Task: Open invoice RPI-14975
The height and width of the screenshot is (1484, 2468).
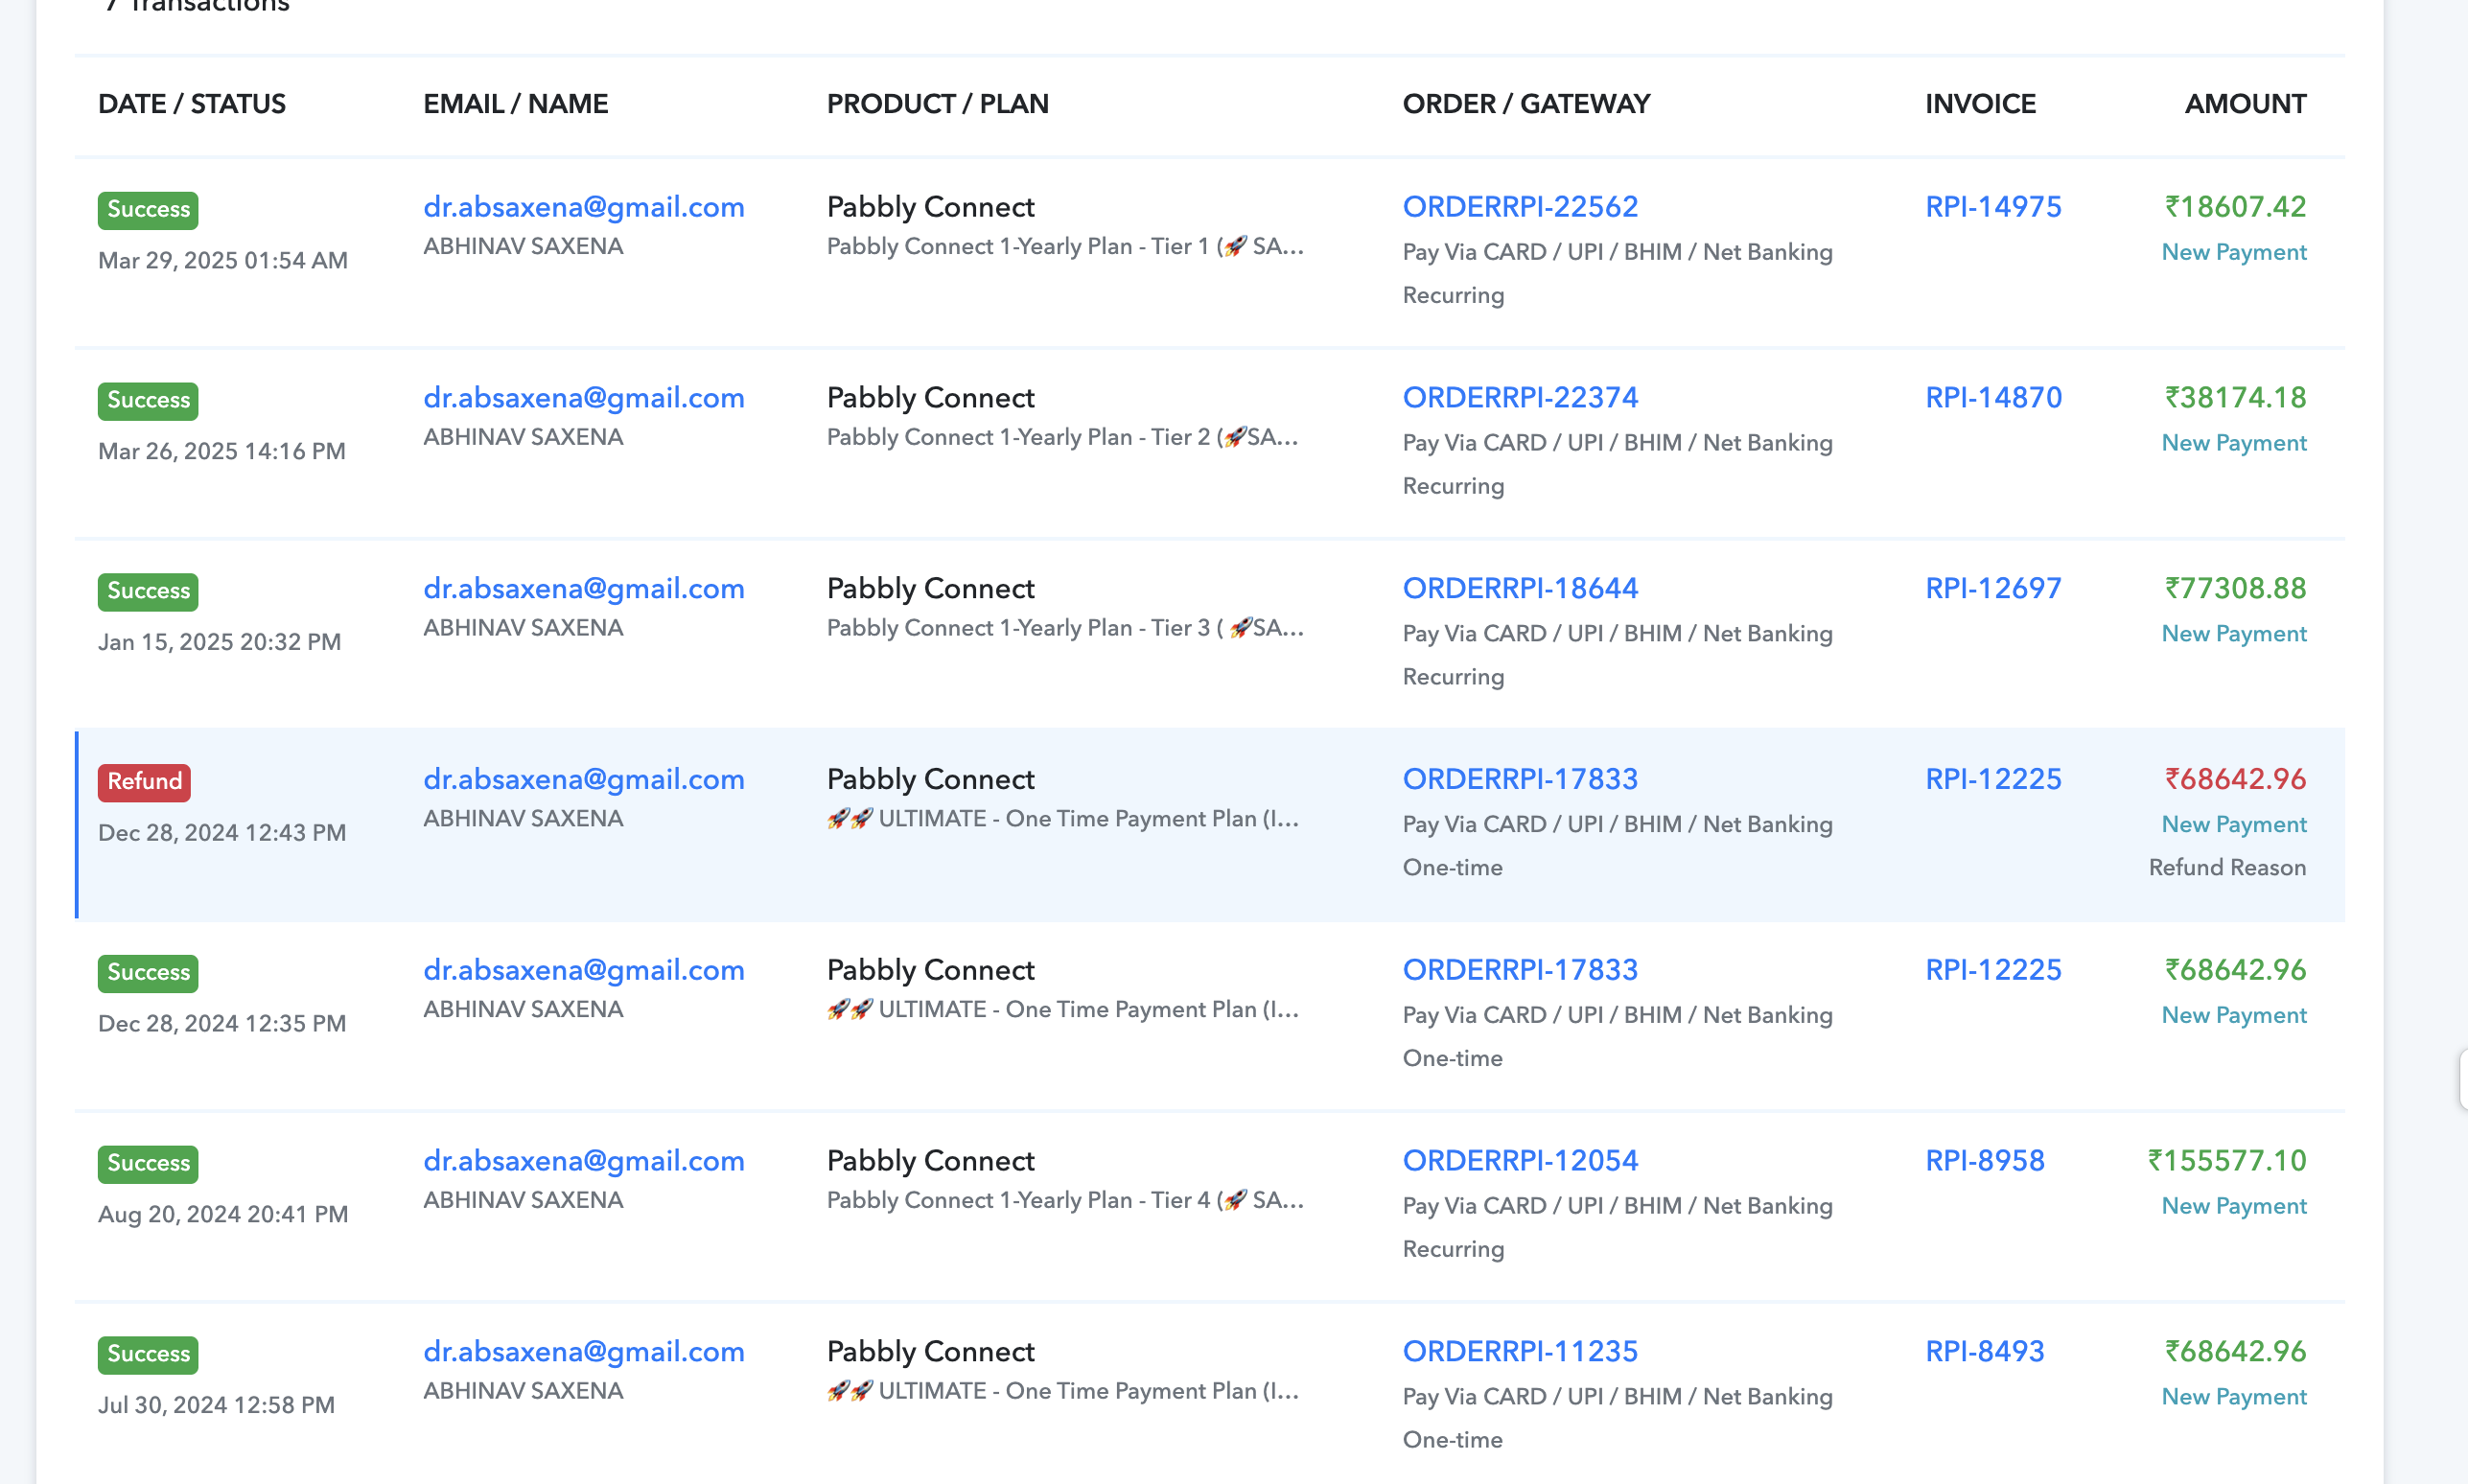Action: pyautogui.click(x=1993, y=207)
